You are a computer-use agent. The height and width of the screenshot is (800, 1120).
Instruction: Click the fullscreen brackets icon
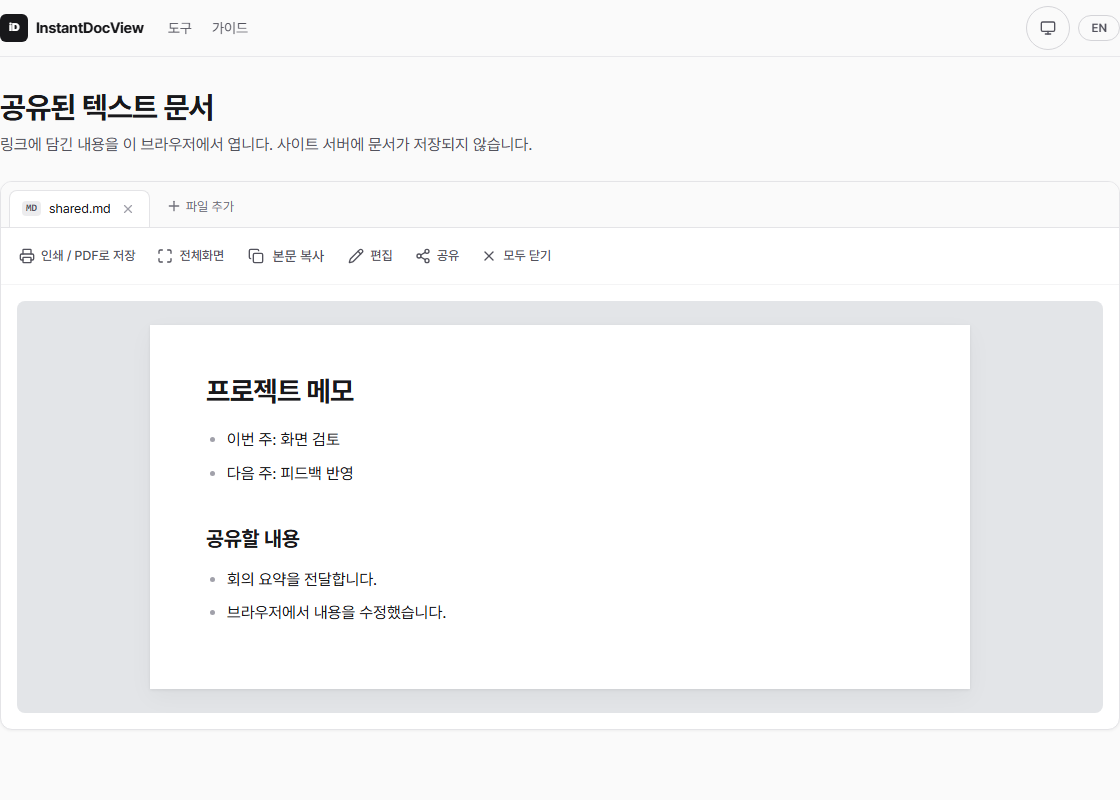(165, 256)
